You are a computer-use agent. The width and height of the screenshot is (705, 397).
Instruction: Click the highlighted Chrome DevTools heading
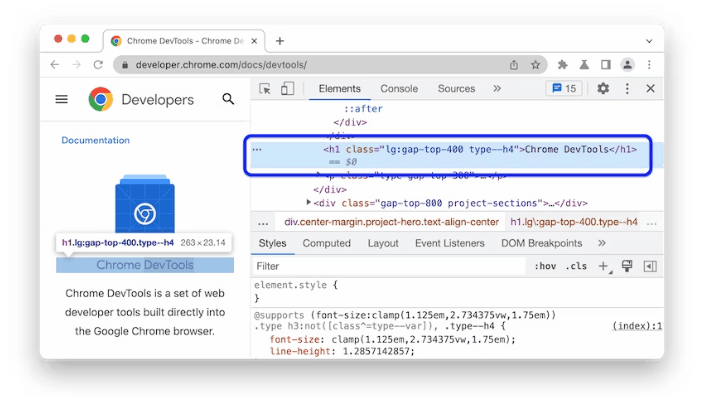[145, 265]
